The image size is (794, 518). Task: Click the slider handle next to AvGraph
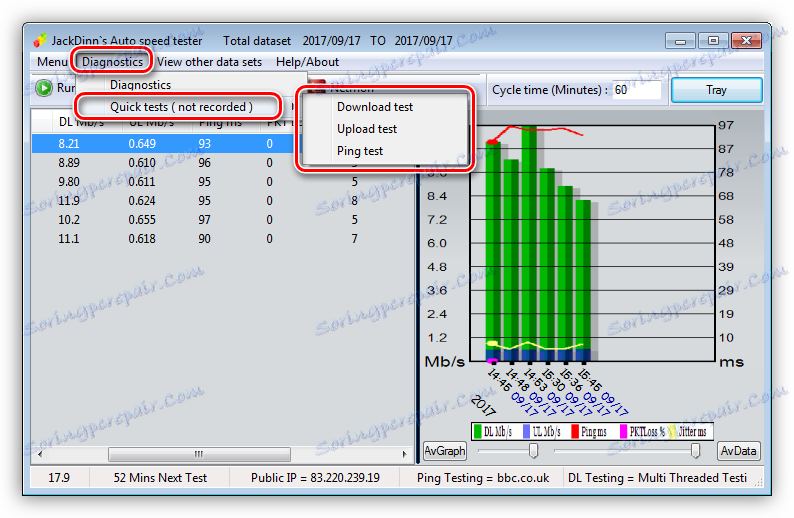[533, 451]
